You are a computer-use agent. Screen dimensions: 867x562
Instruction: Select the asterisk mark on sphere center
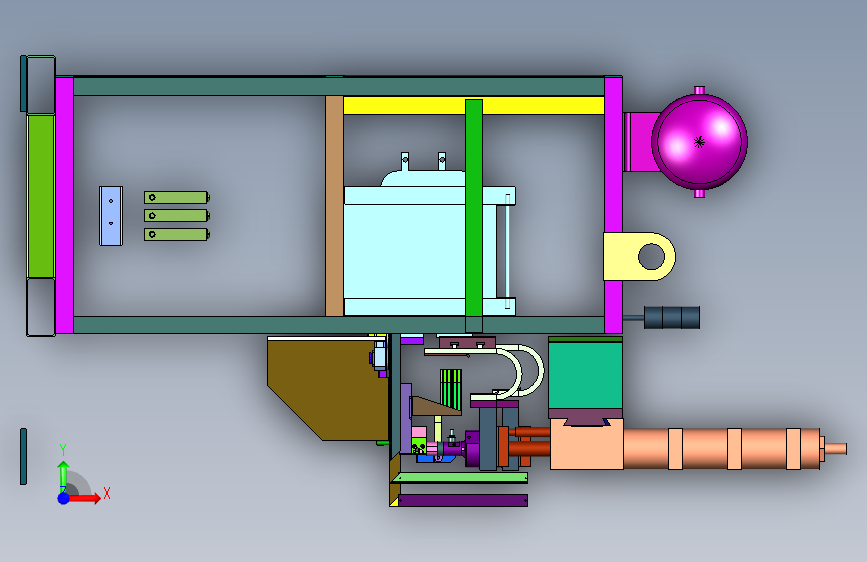[x=699, y=142]
